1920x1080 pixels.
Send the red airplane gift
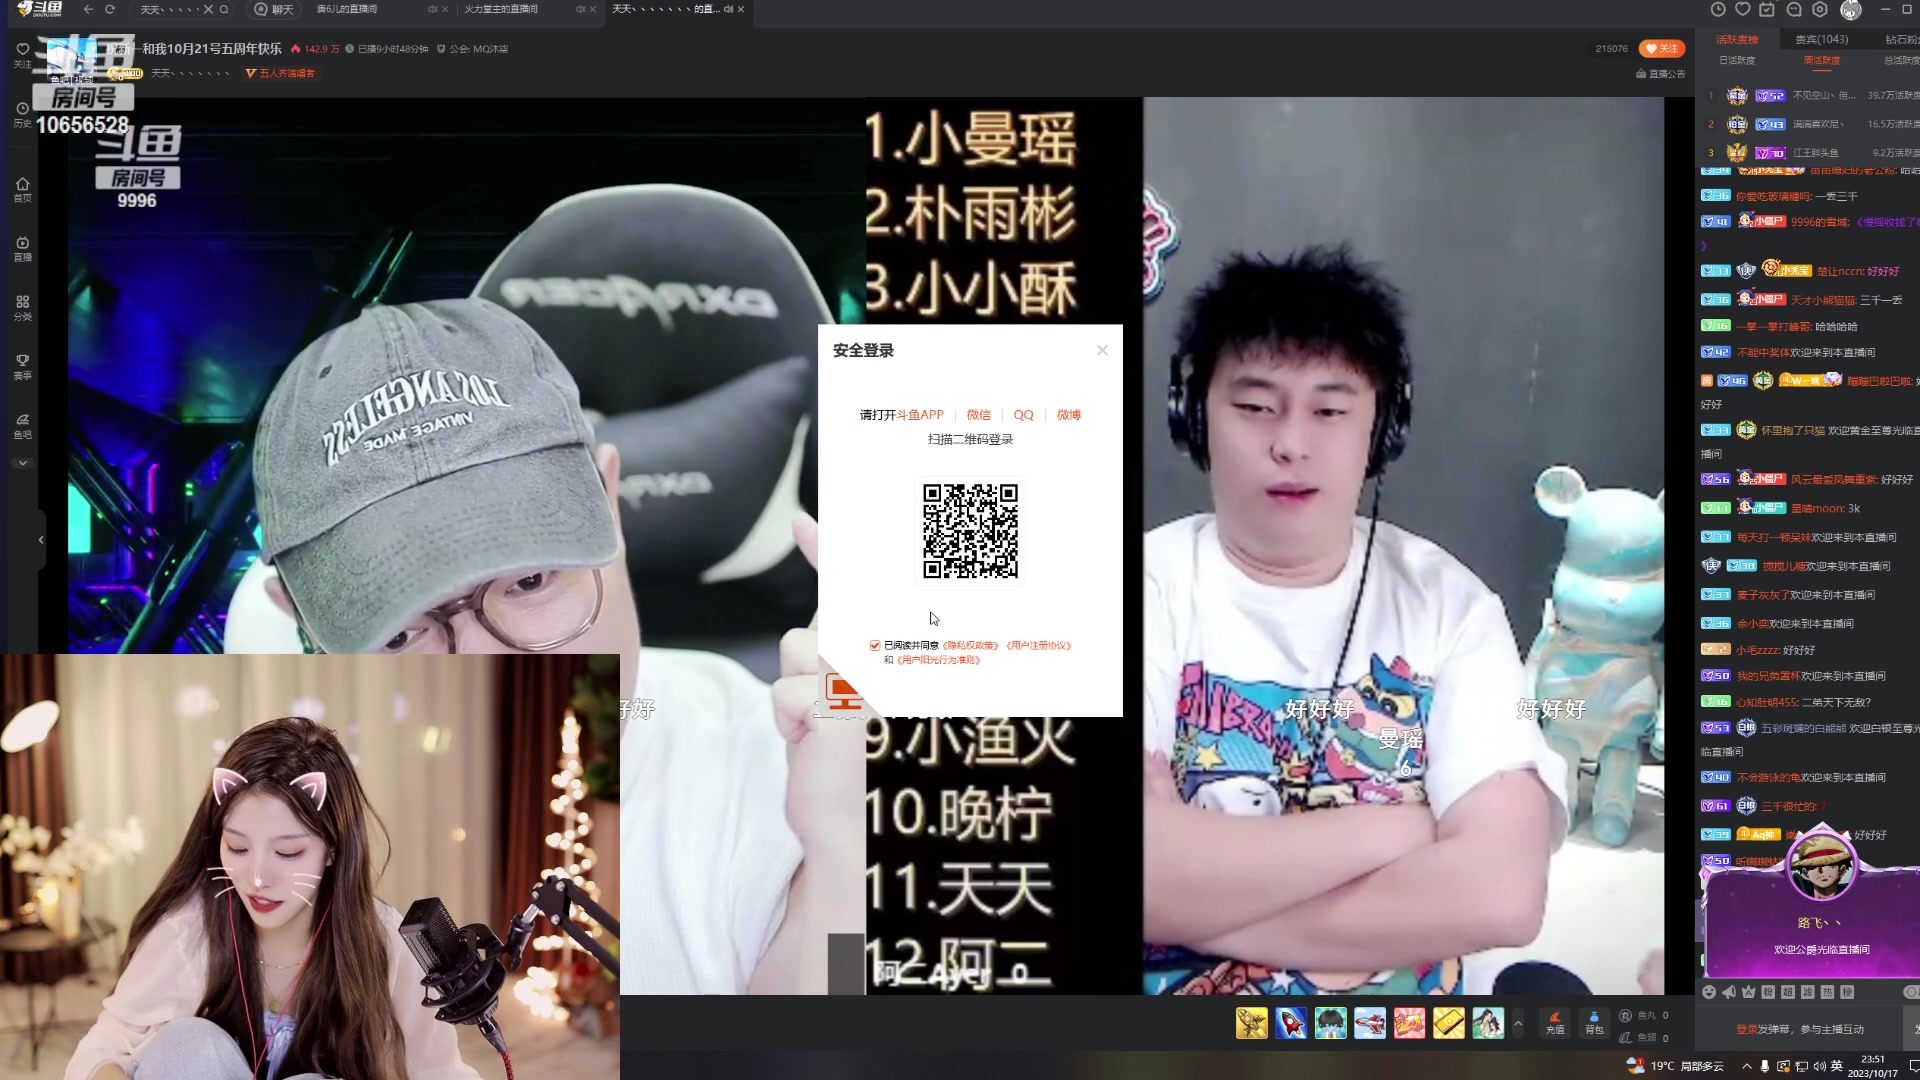[x=1370, y=1023]
